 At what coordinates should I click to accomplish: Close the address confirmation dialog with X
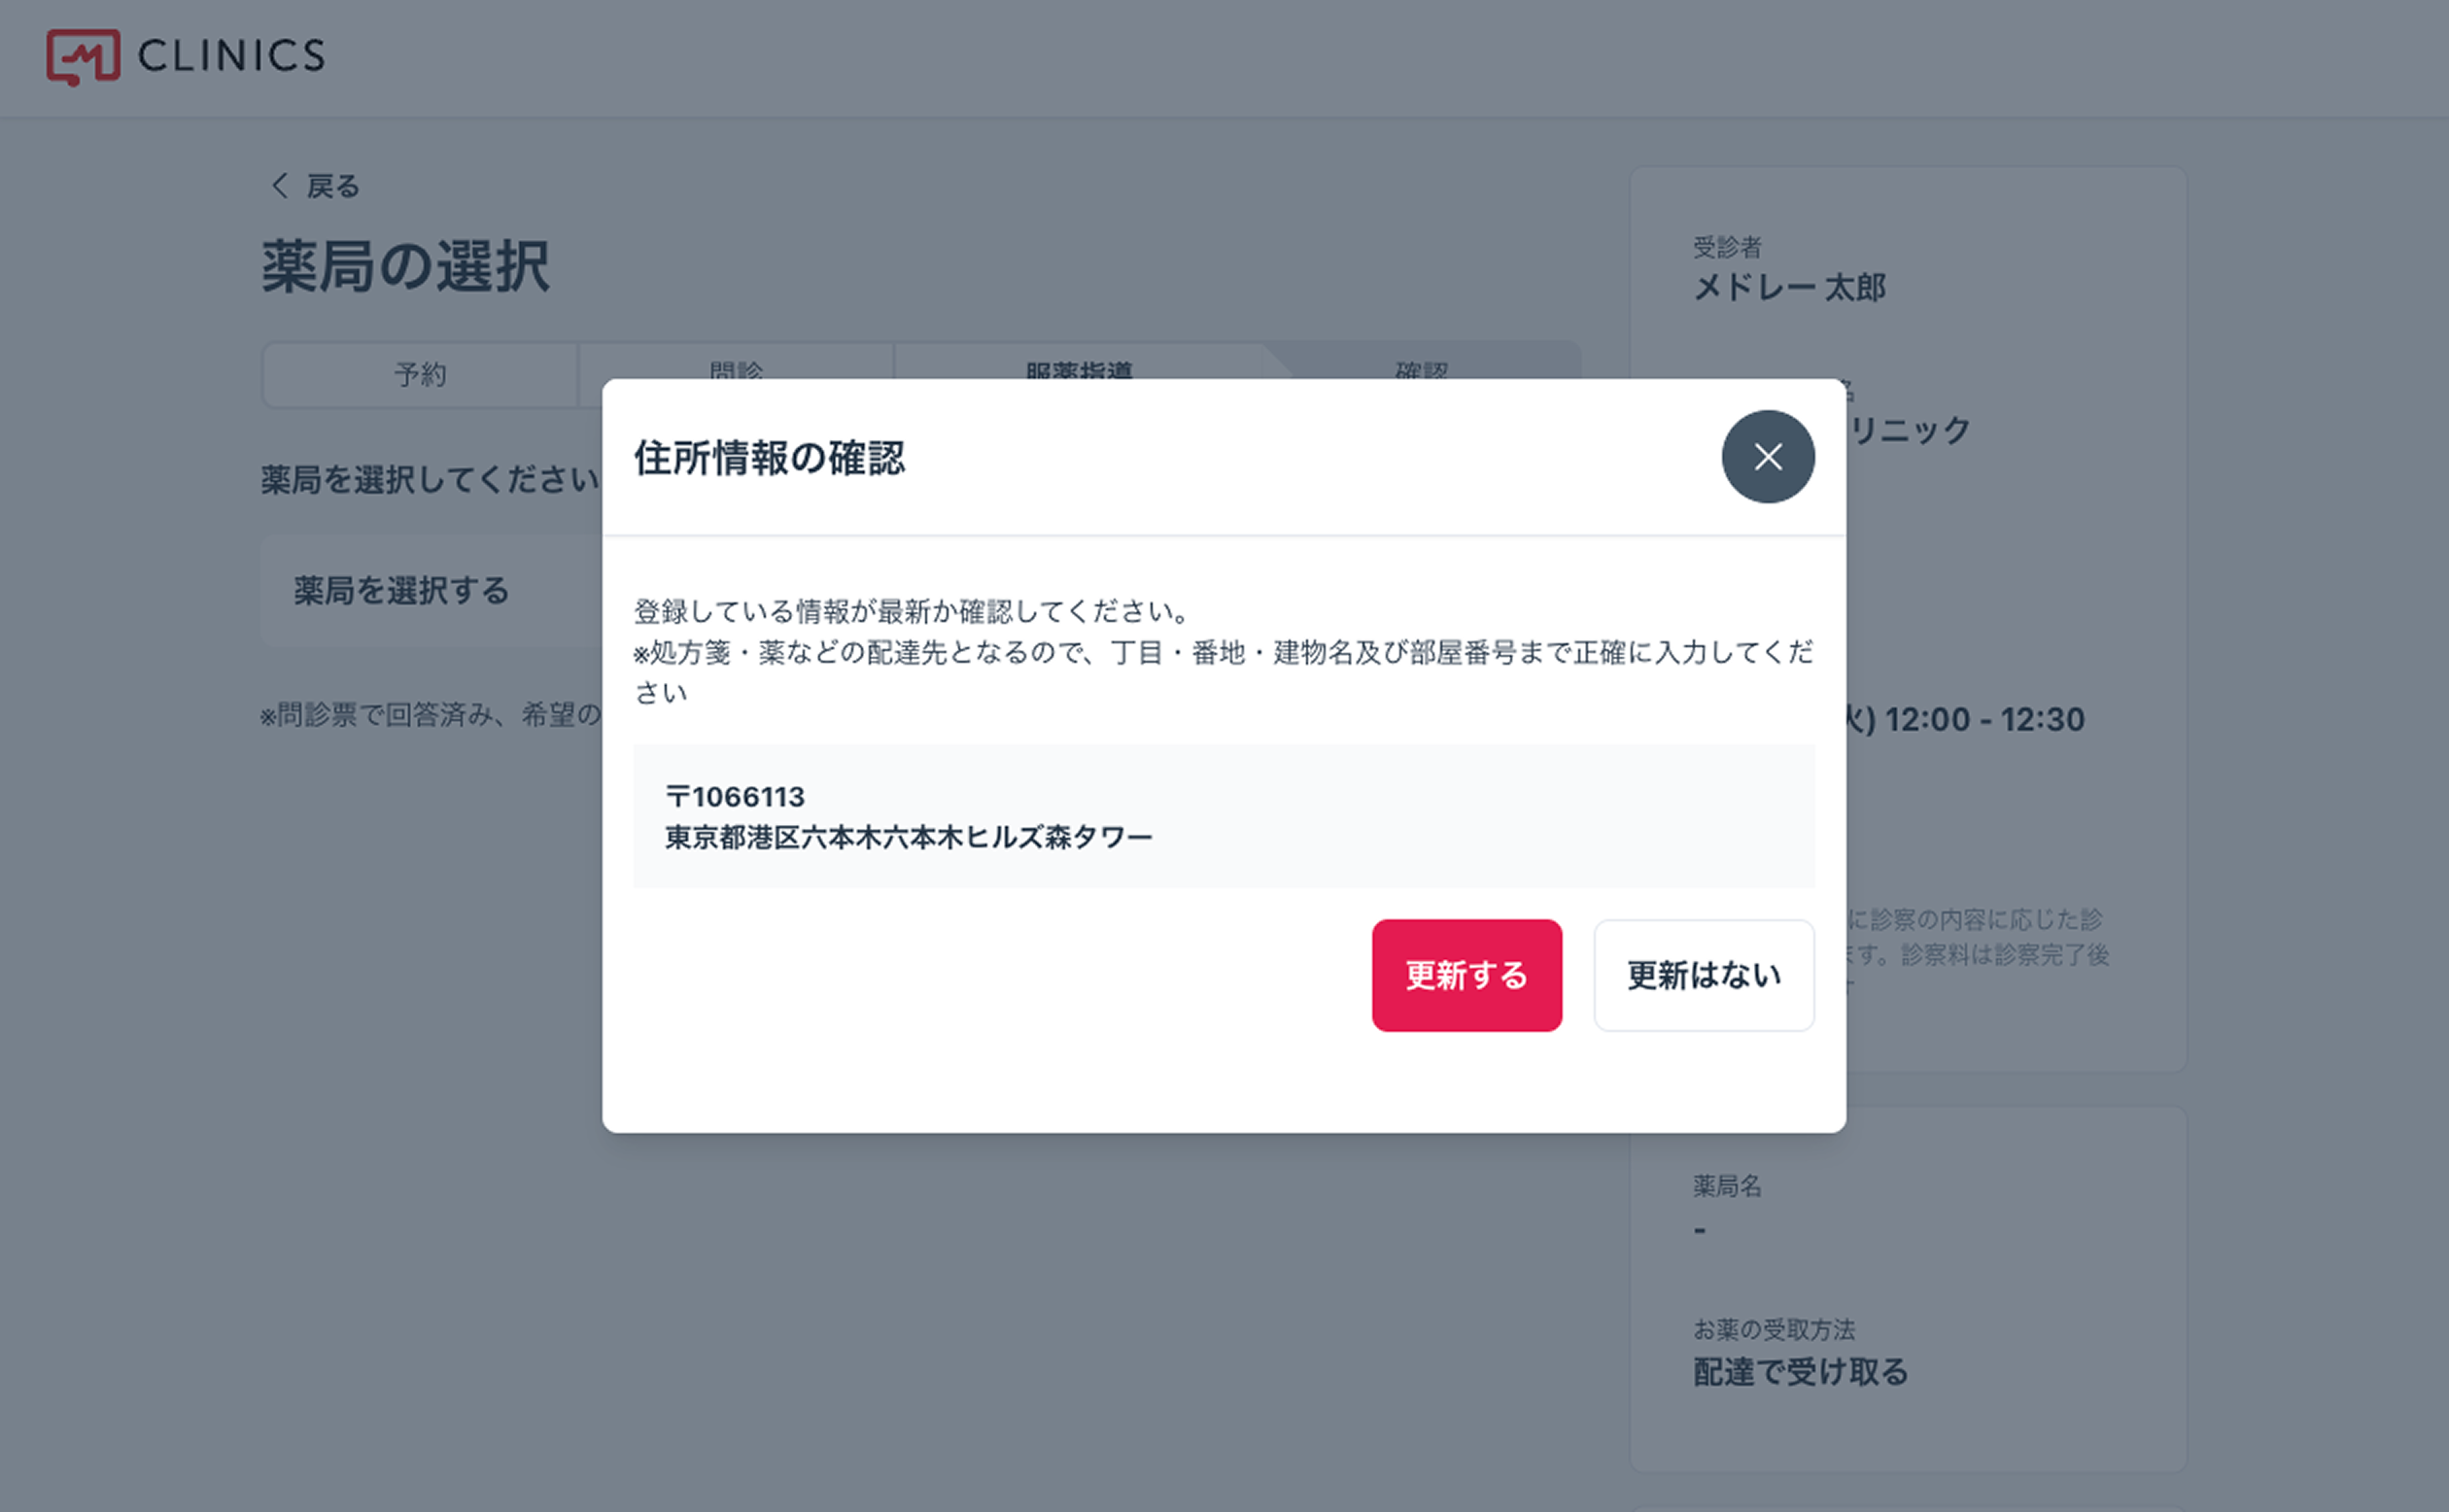coord(1767,457)
